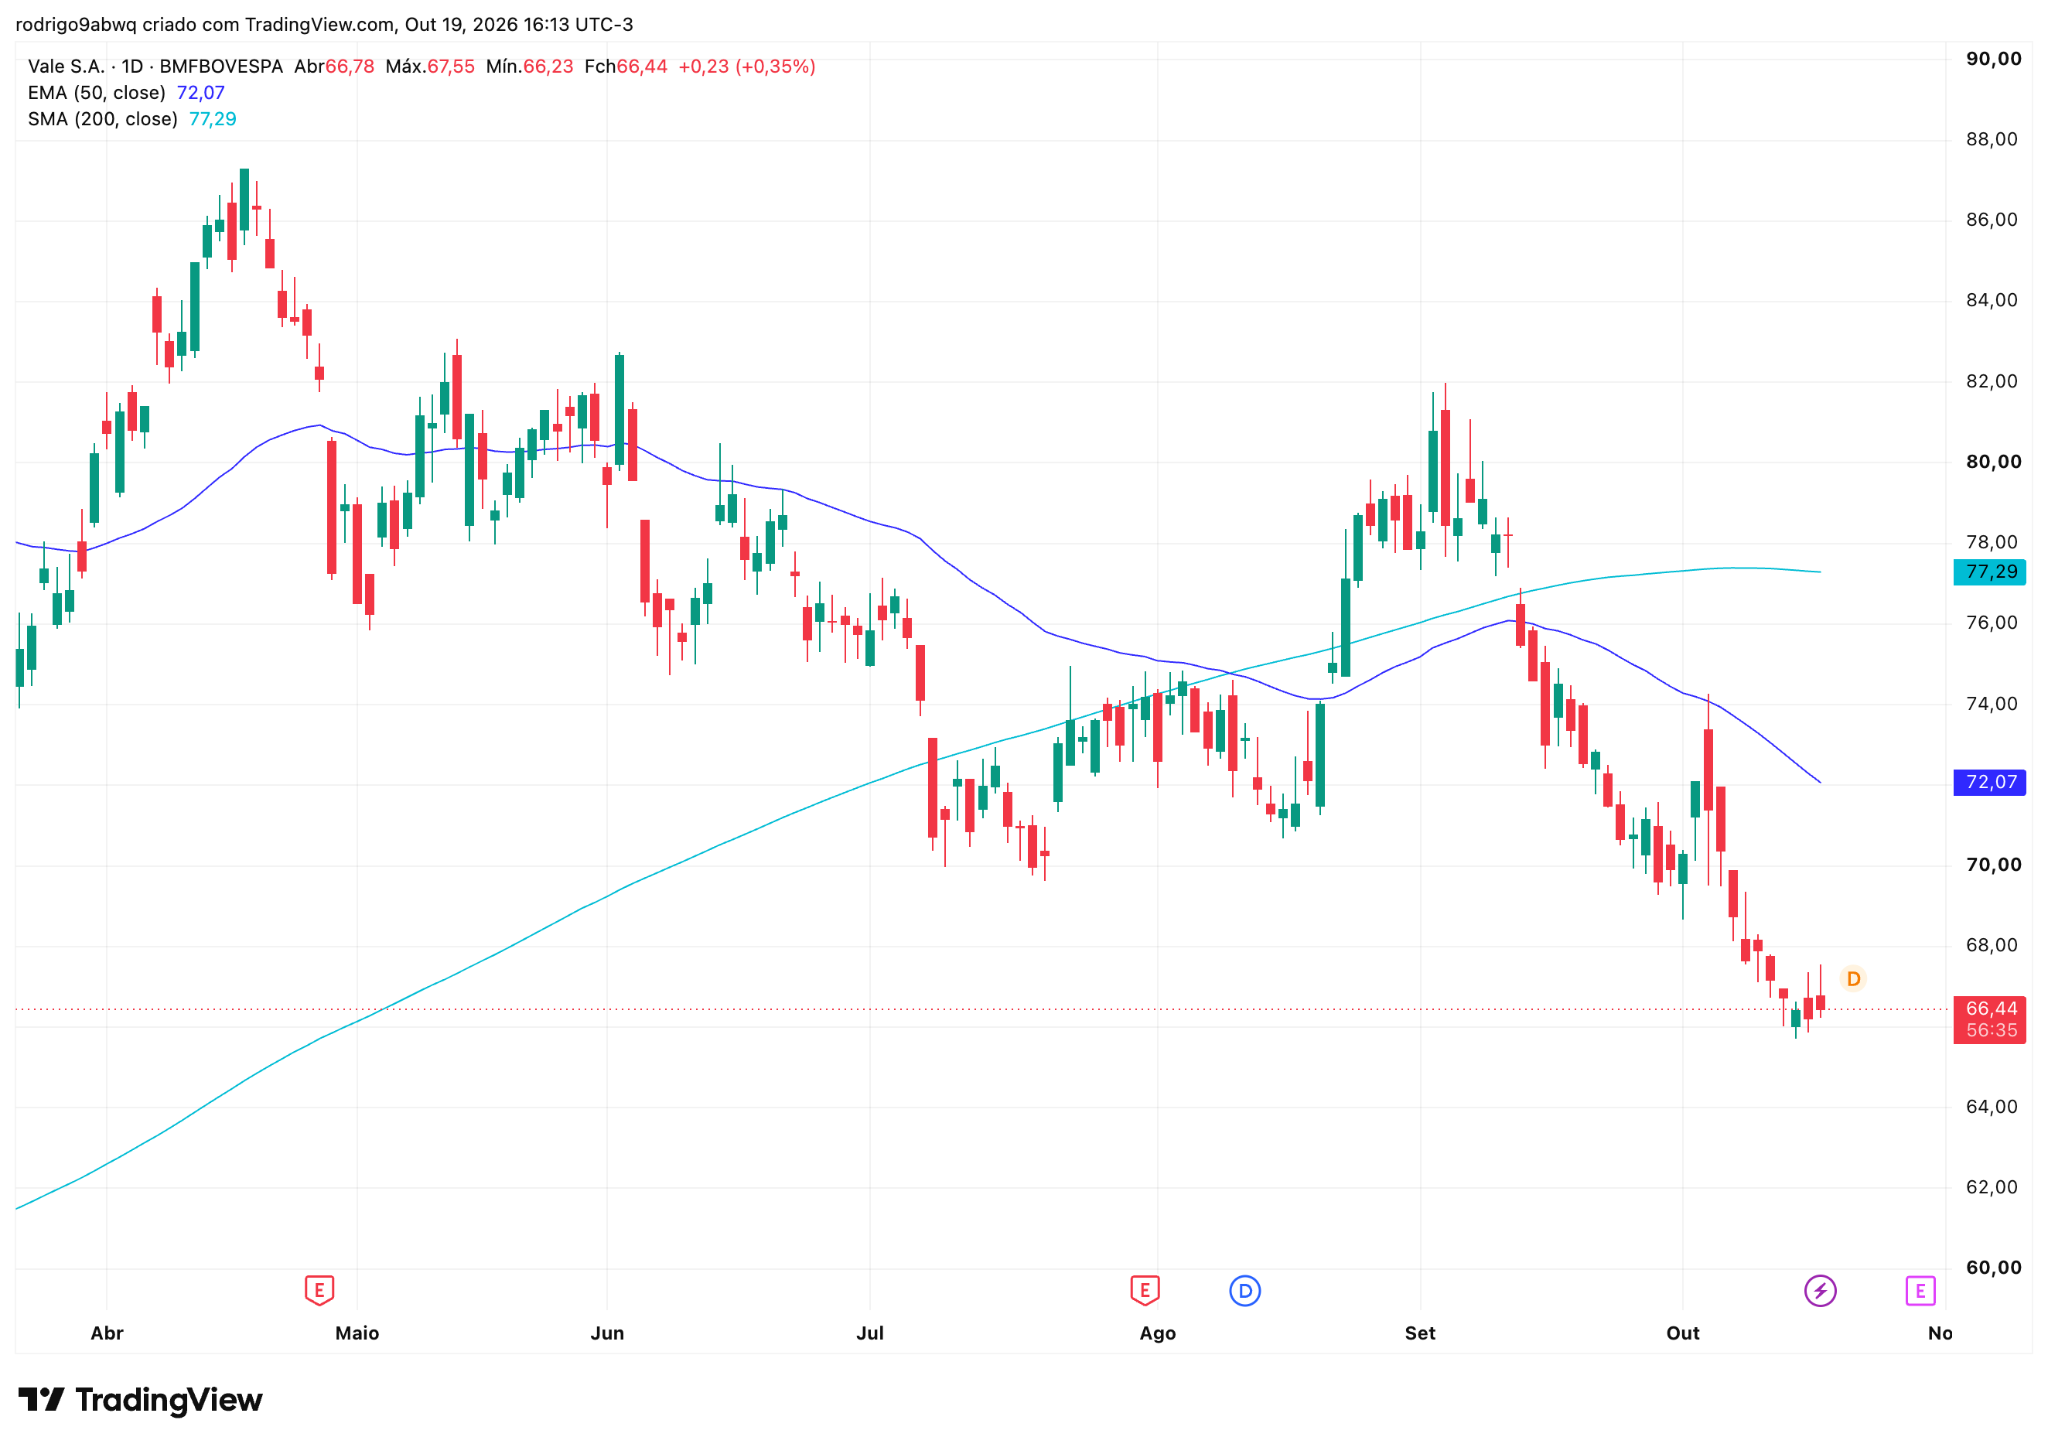Viewport: 2048px width, 1446px height.
Task: Click the 60,00 price scale value
Action: 1993,1268
